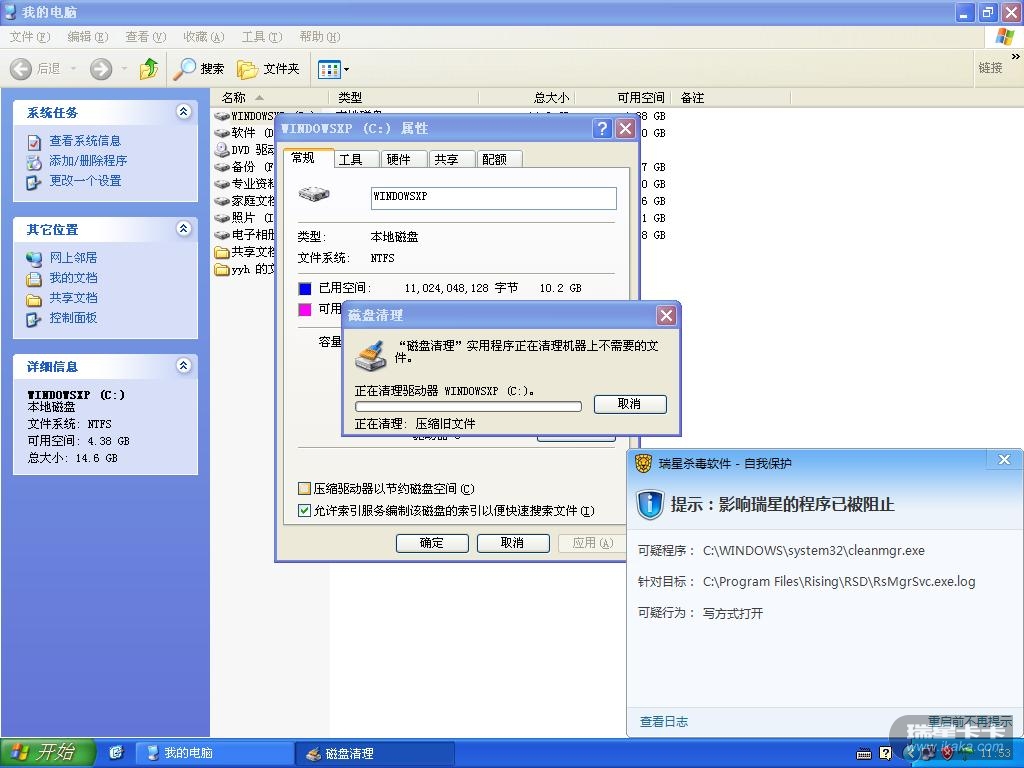The image size is (1024, 768).
Task: Open the 收藏 menu
Action: [204, 37]
